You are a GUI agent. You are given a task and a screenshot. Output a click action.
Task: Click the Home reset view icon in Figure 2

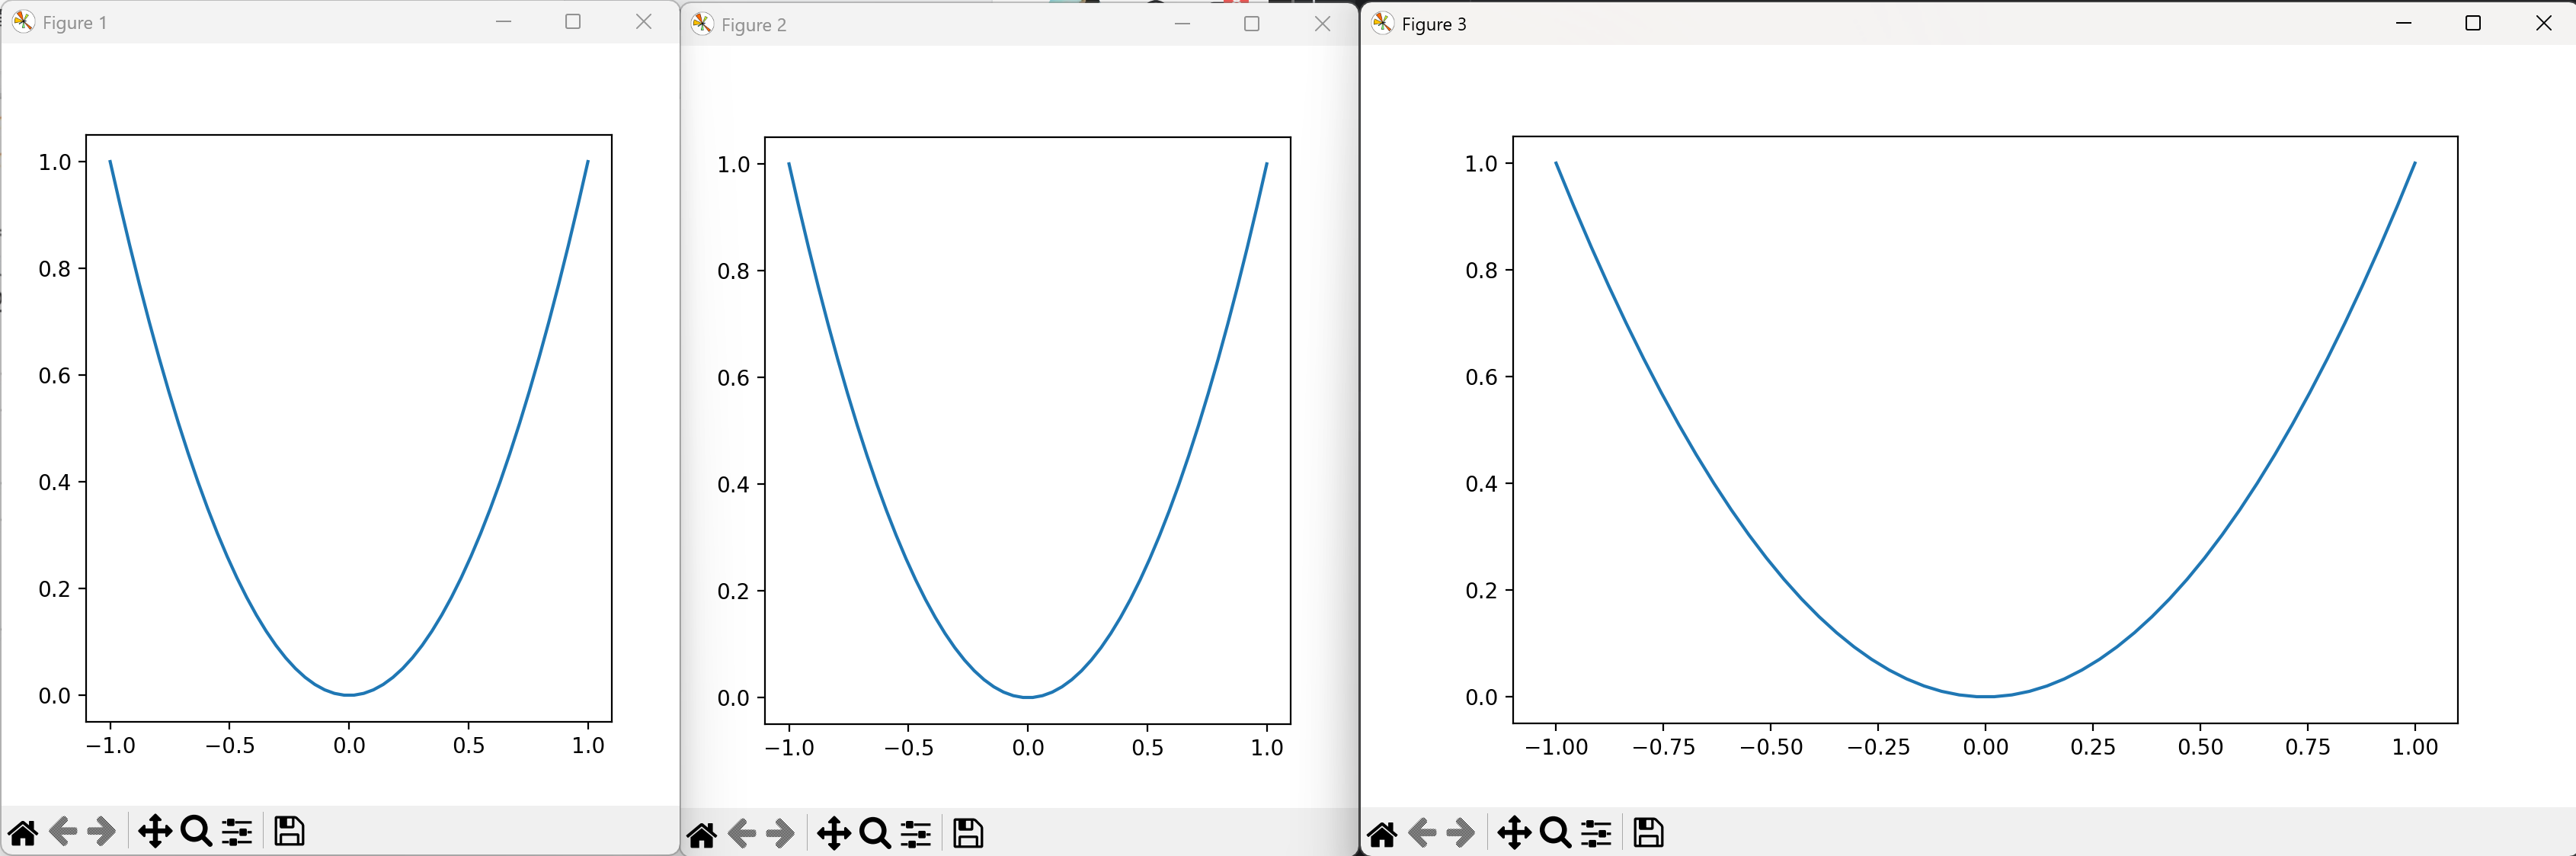coord(701,834)
